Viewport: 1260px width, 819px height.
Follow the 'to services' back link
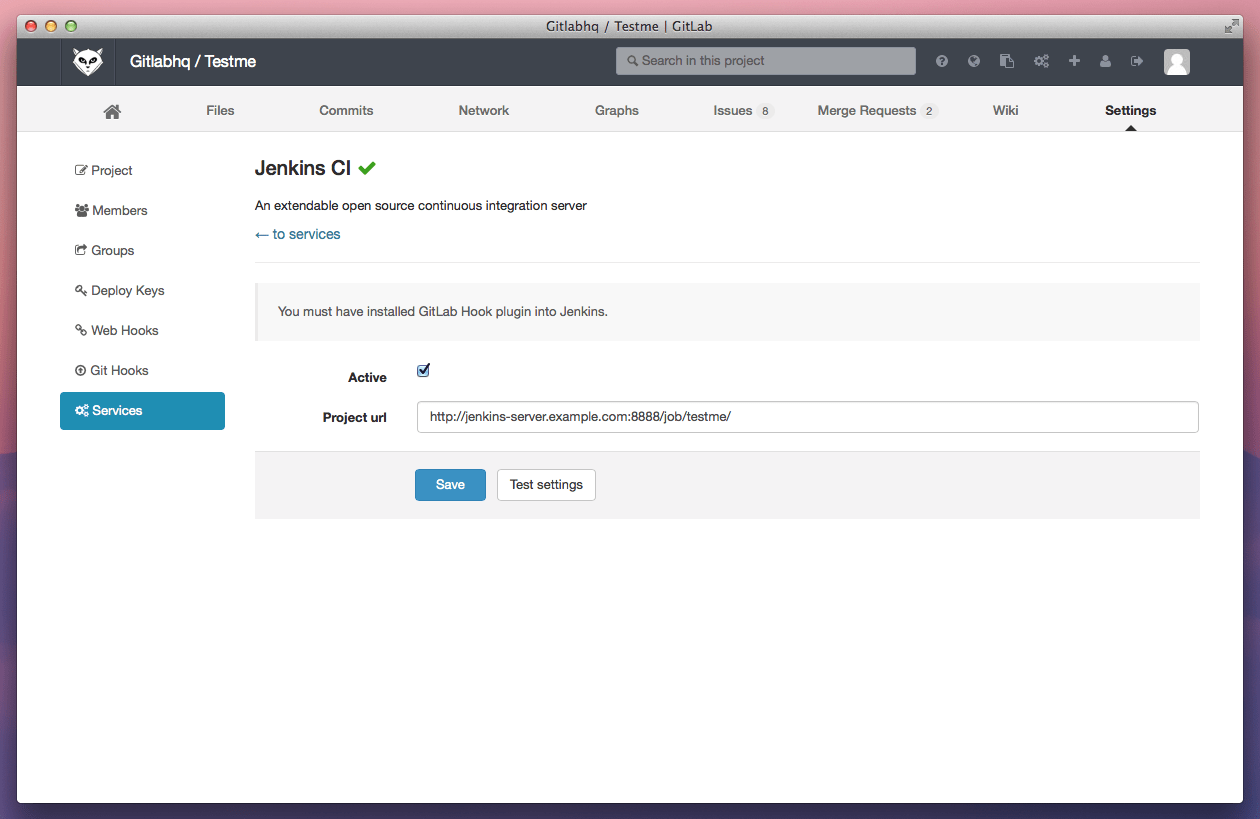(x=298, y=234)
